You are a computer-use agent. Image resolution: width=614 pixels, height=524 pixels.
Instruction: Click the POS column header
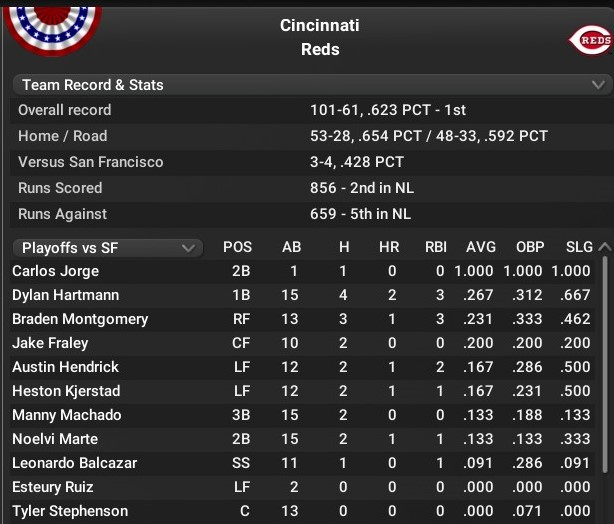[x=238, y=247]
